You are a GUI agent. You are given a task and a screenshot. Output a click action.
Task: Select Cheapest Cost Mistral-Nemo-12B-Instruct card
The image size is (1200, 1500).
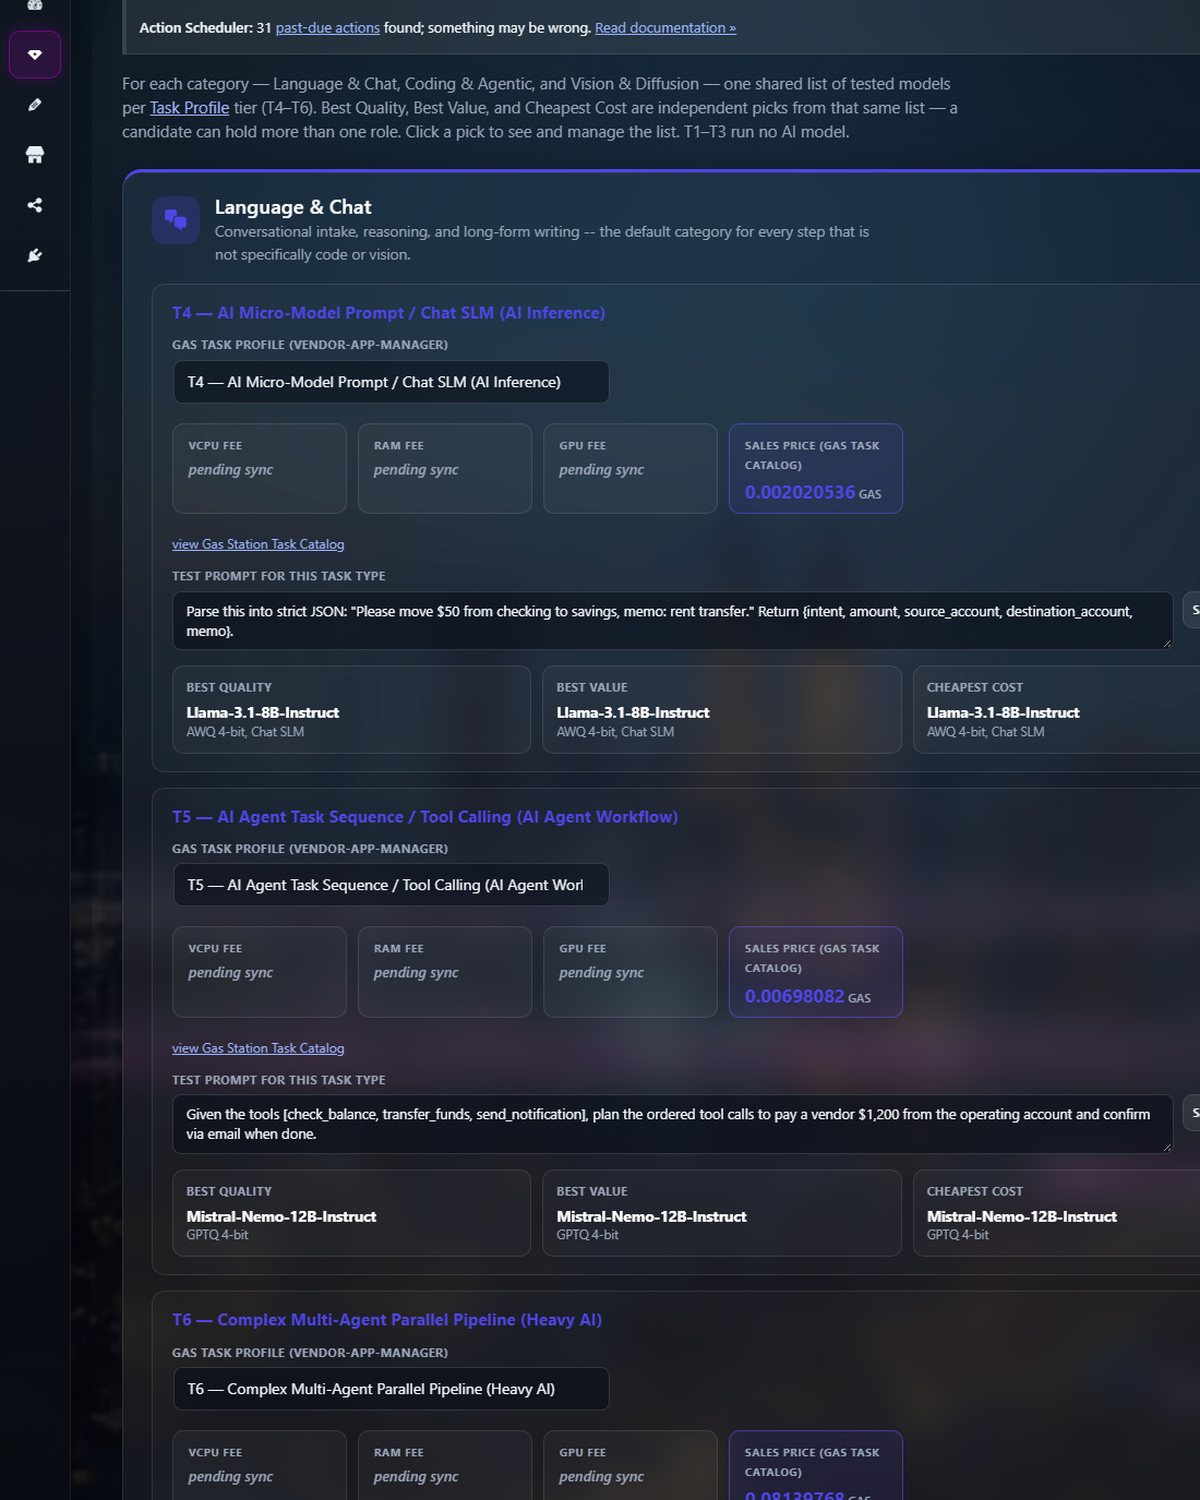(x=1057, y=1213)
